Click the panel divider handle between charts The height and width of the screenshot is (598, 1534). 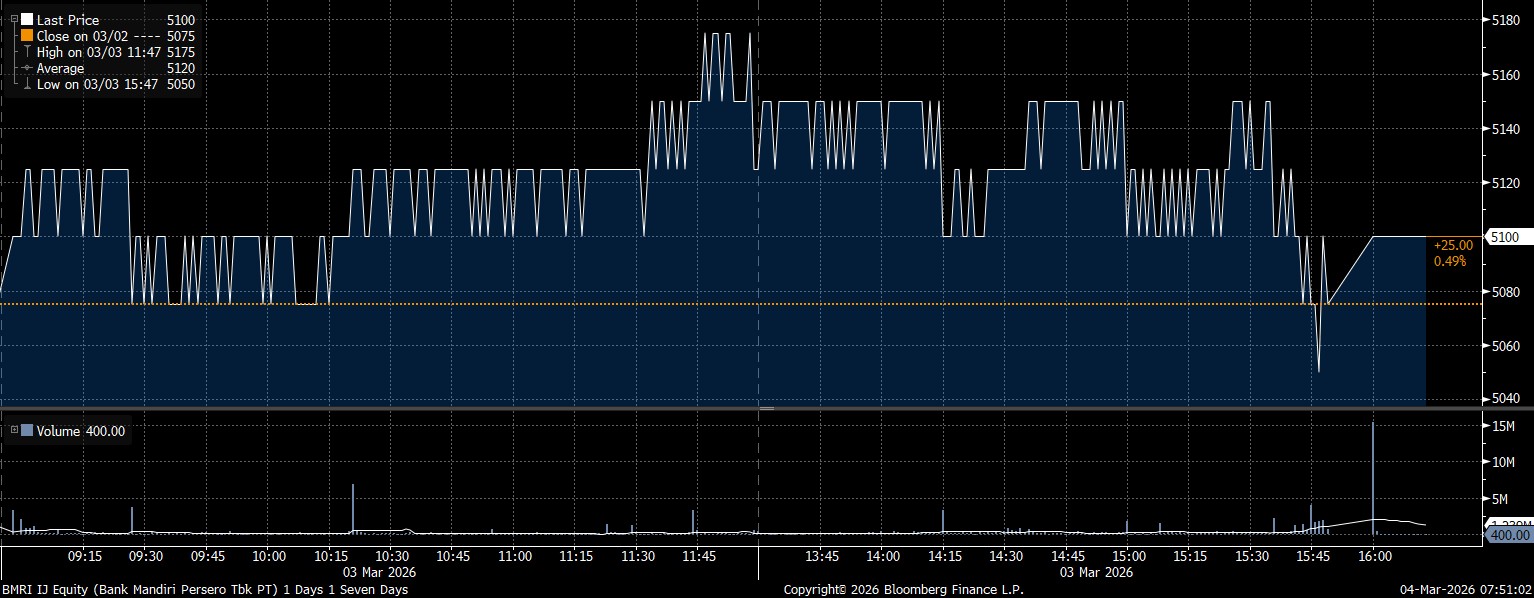click(x=767, y=409)
